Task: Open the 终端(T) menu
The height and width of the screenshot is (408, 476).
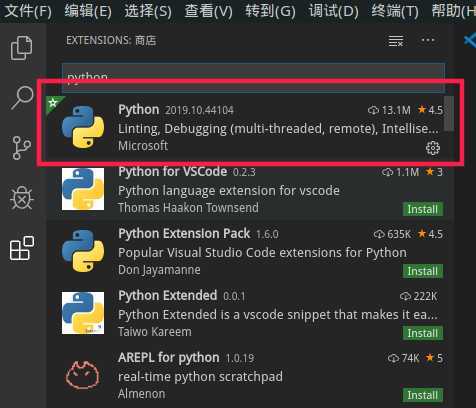Action: coord(395,11)
